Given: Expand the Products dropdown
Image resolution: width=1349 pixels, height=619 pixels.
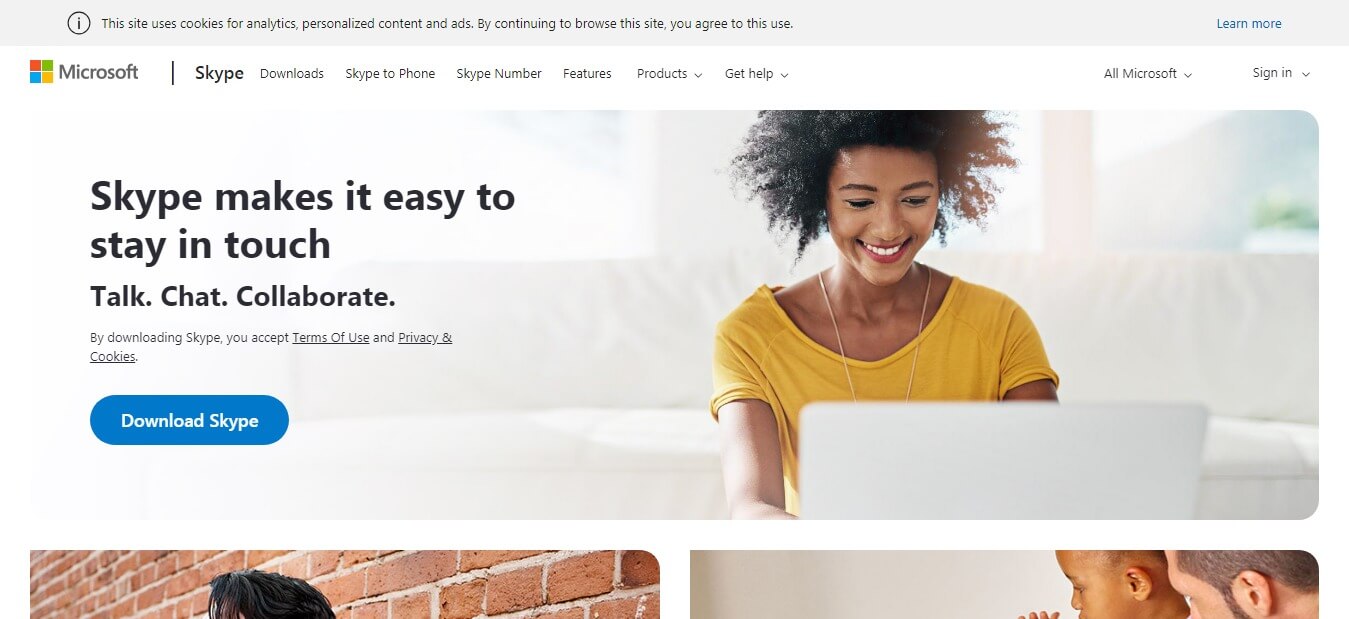Looking at the screenshot, I should (x=669, y=73).
